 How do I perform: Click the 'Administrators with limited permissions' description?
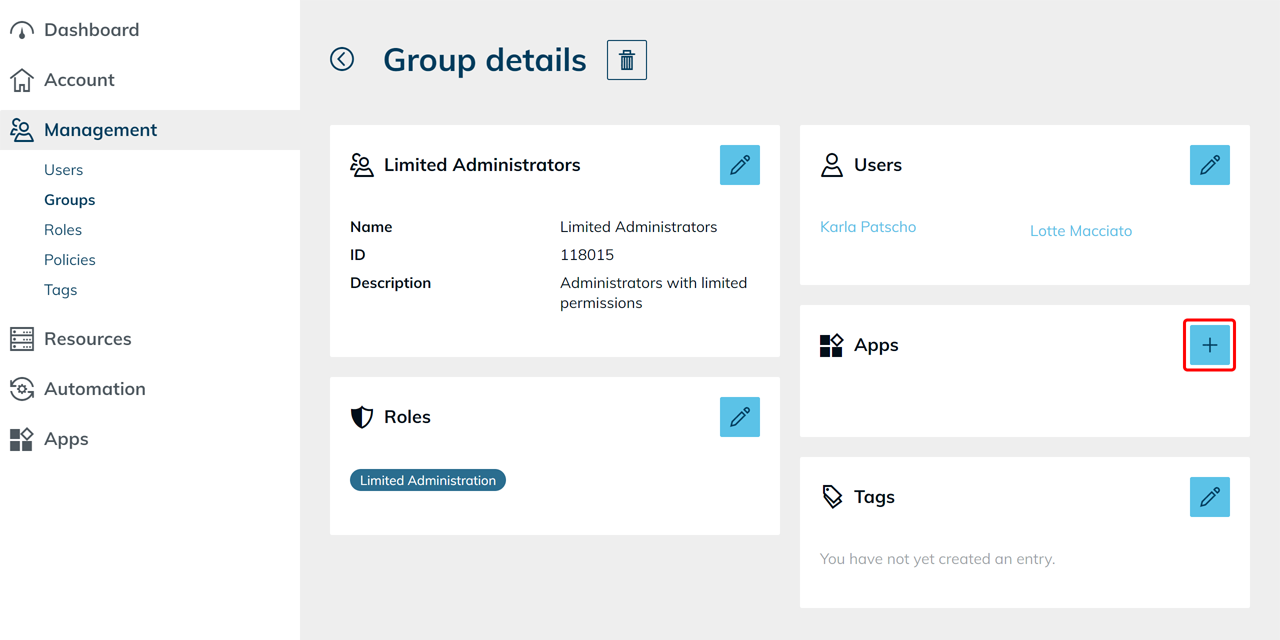(654, 293)
